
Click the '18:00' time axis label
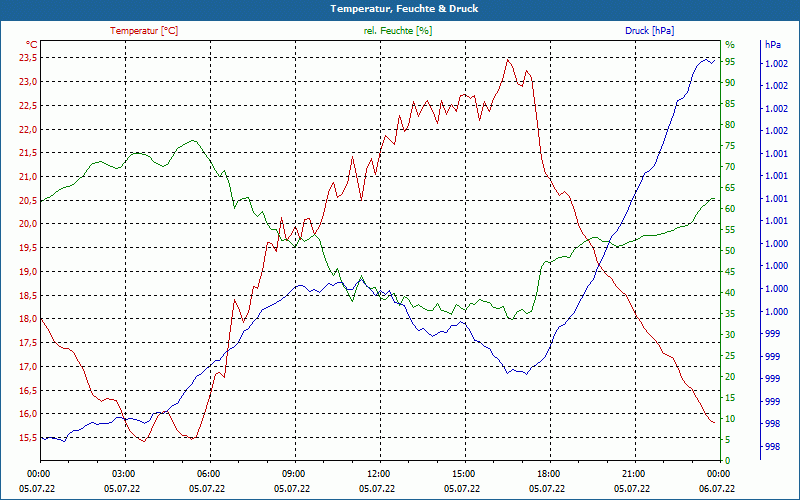tap(547, 473)
